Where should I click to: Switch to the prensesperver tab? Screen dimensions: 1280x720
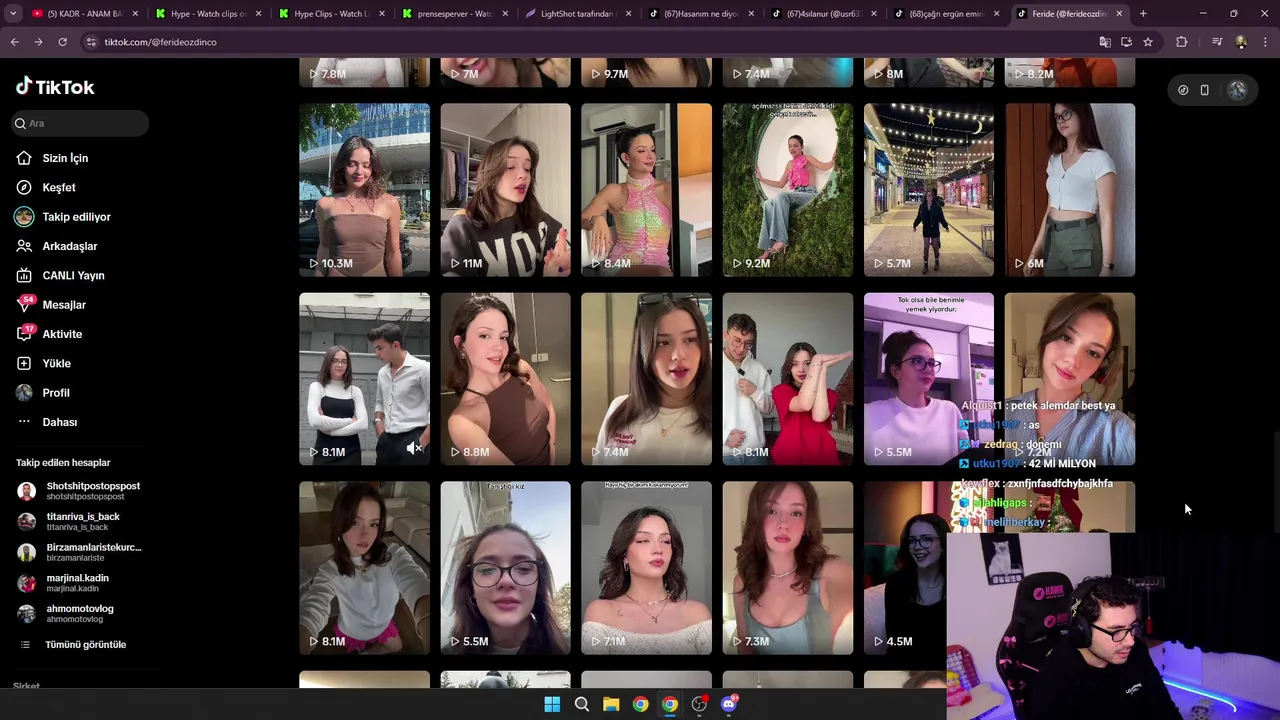tap(452, 14)
